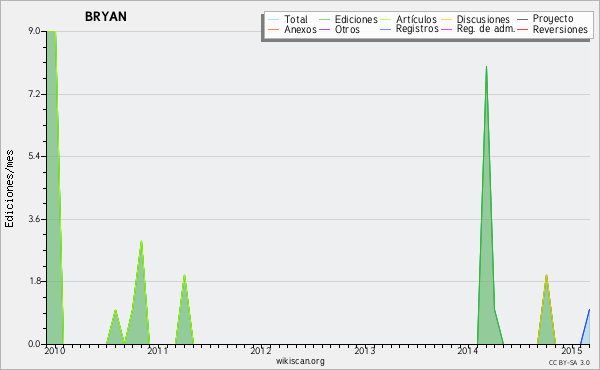The width and height of the screenshot is (600, 370).
Task: Select the Artículos legend entry
Action: (408, 19)
